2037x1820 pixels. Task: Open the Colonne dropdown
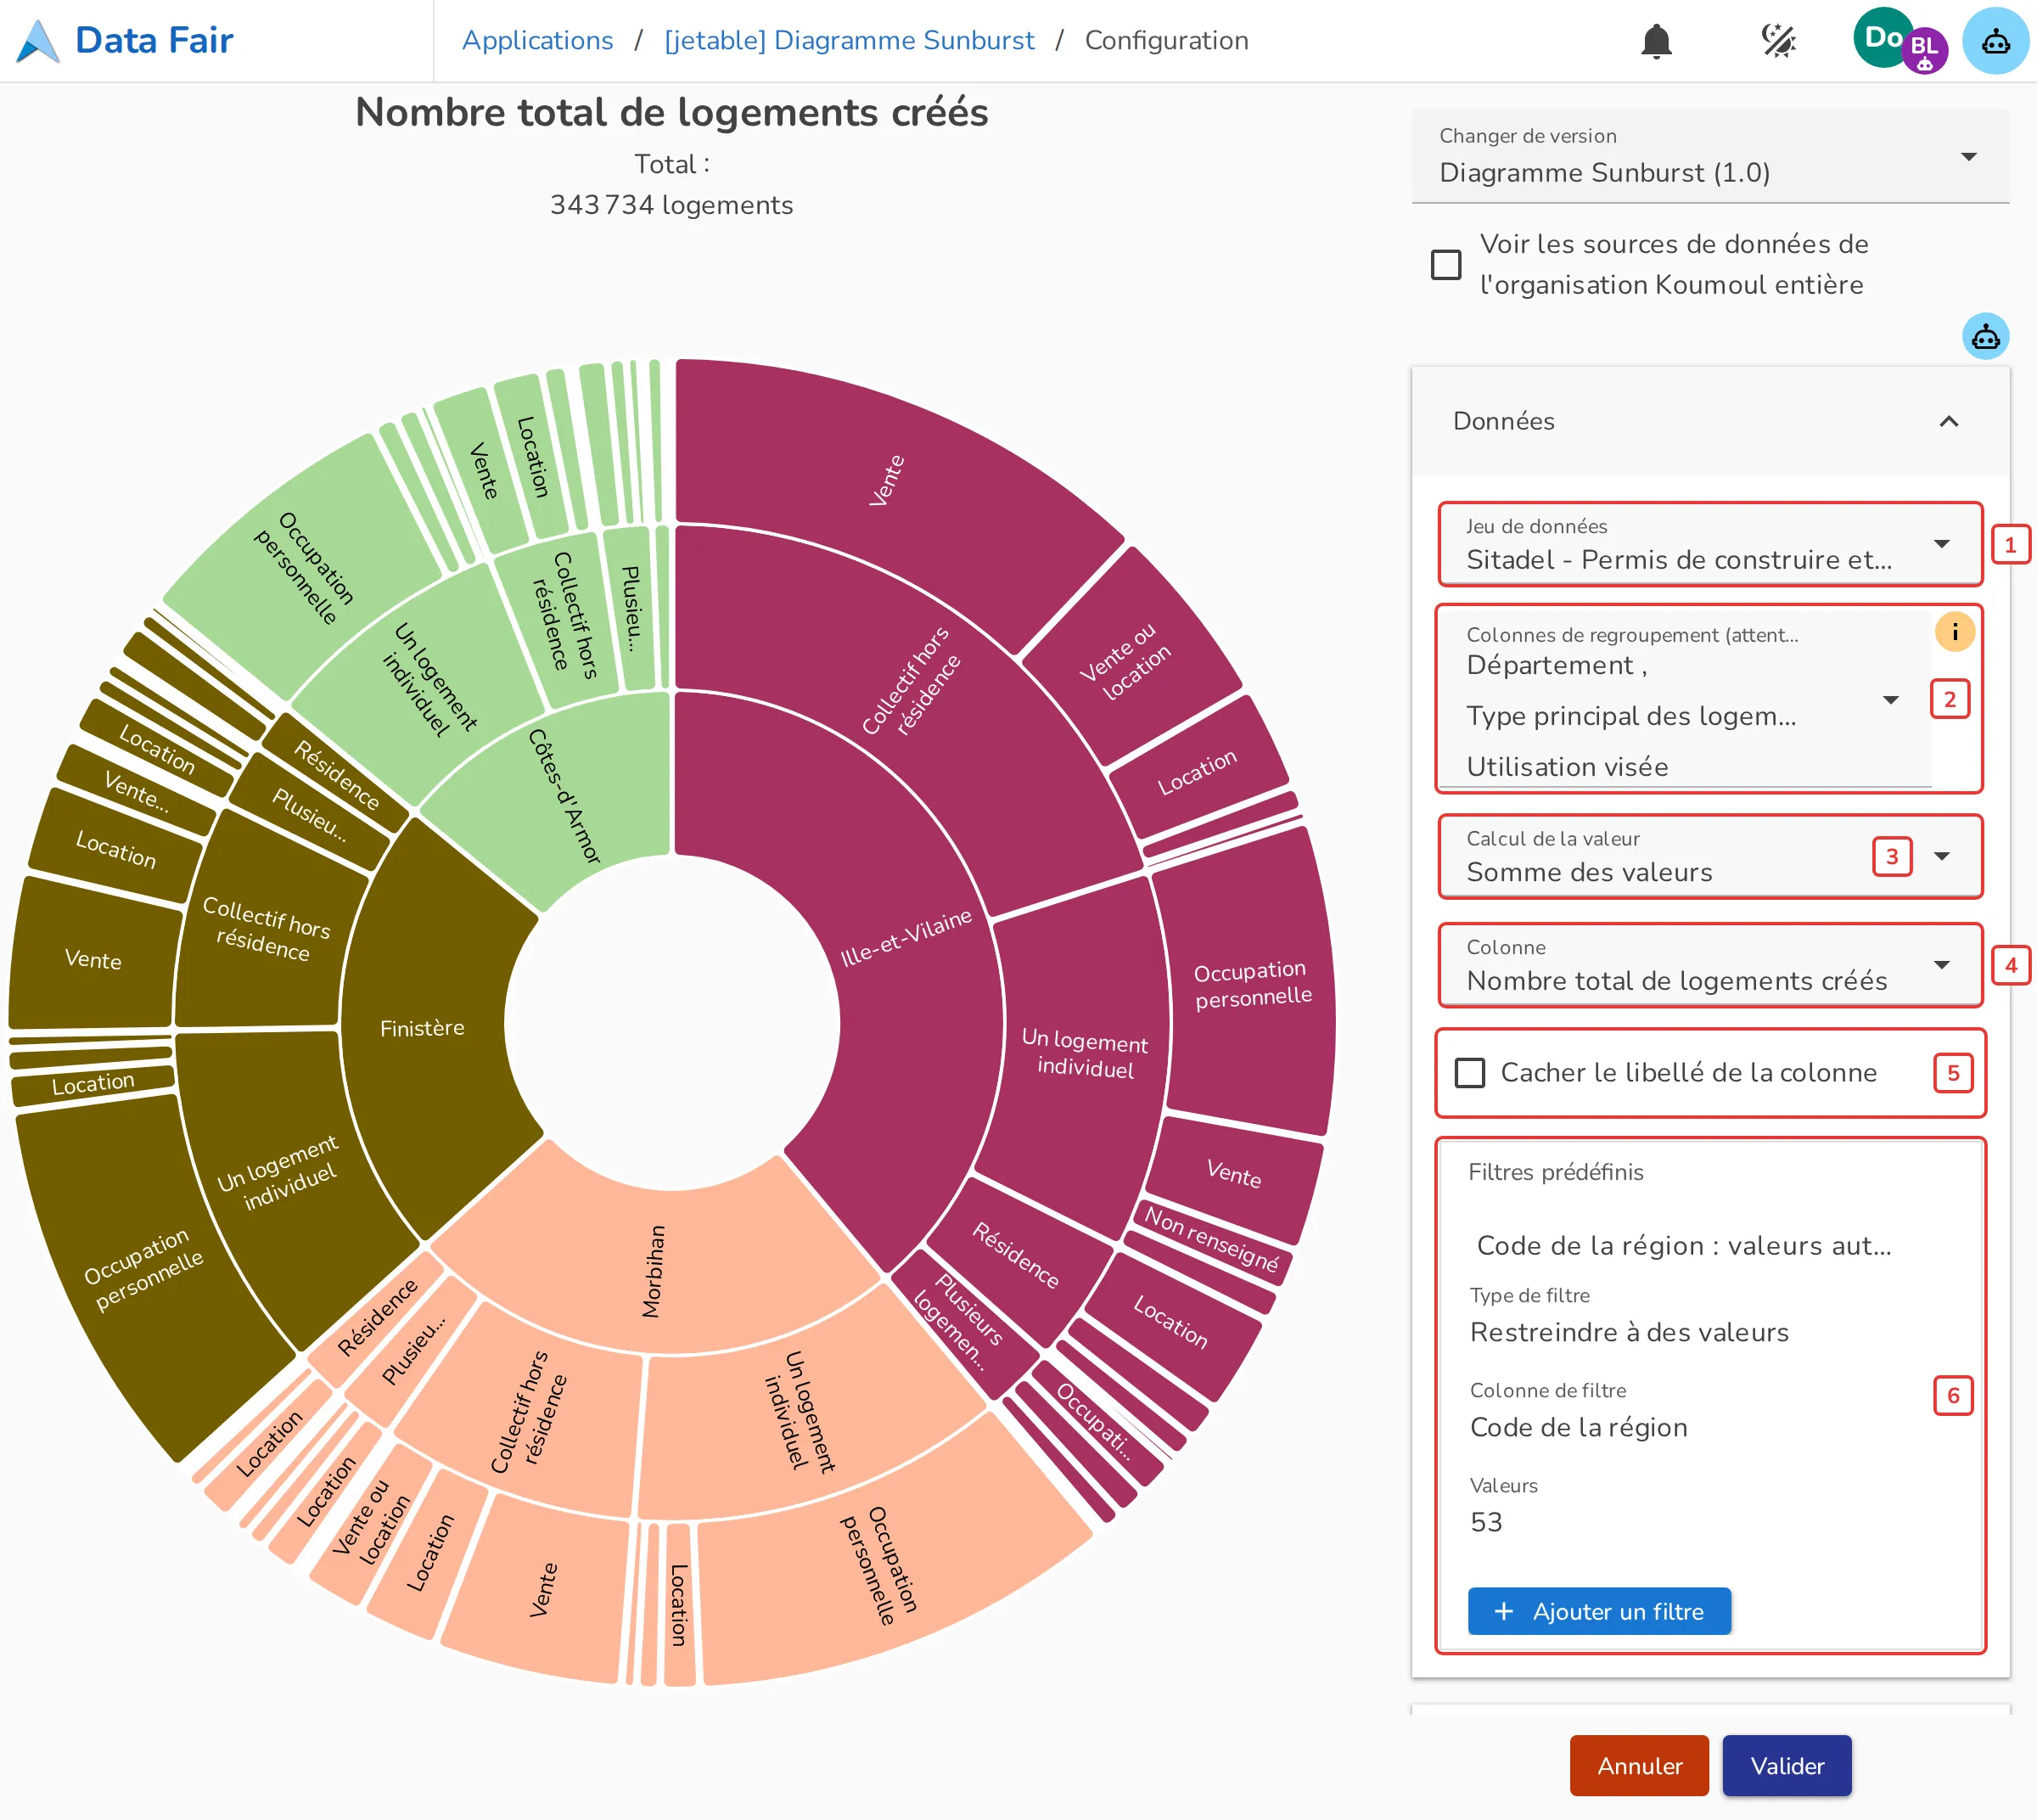pos(1709,965)
